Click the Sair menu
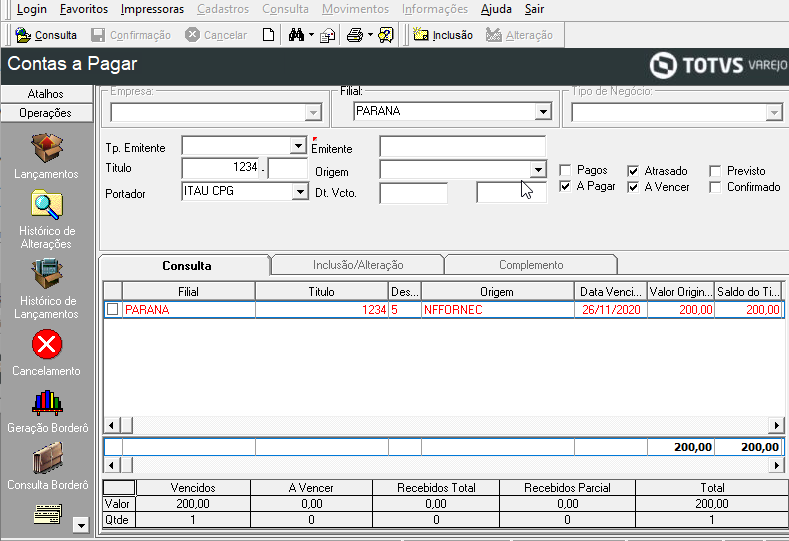Screen dimensions: 789x541 point(534,9)
